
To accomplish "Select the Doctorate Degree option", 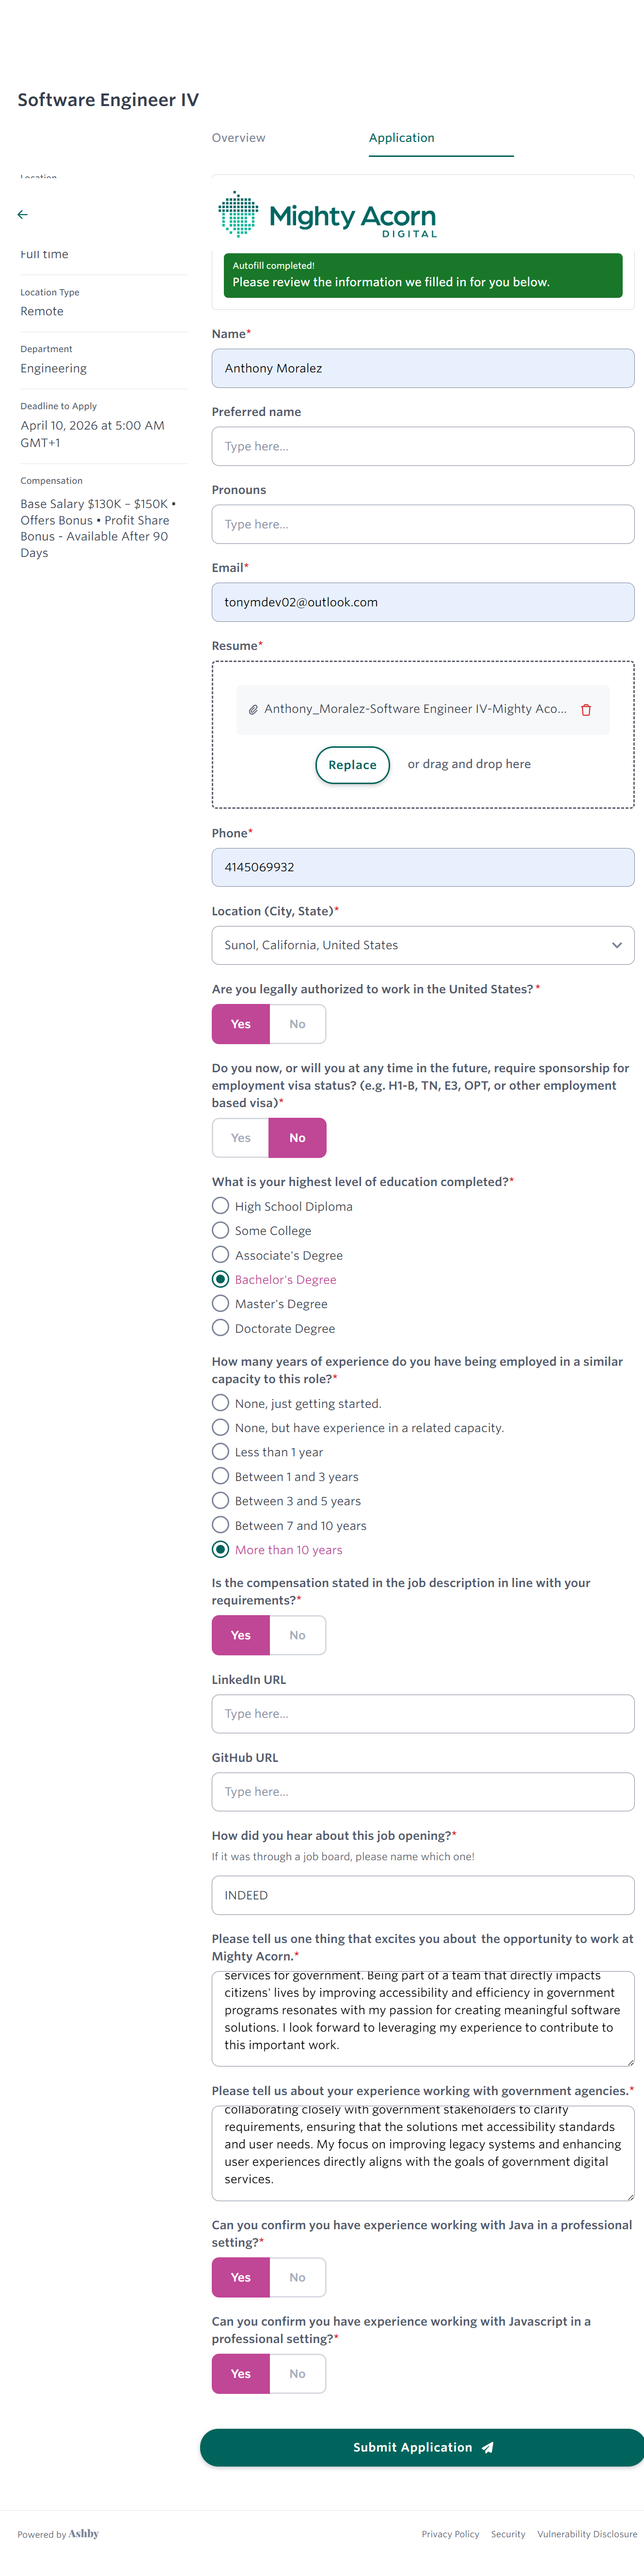I will point(221,1328).
